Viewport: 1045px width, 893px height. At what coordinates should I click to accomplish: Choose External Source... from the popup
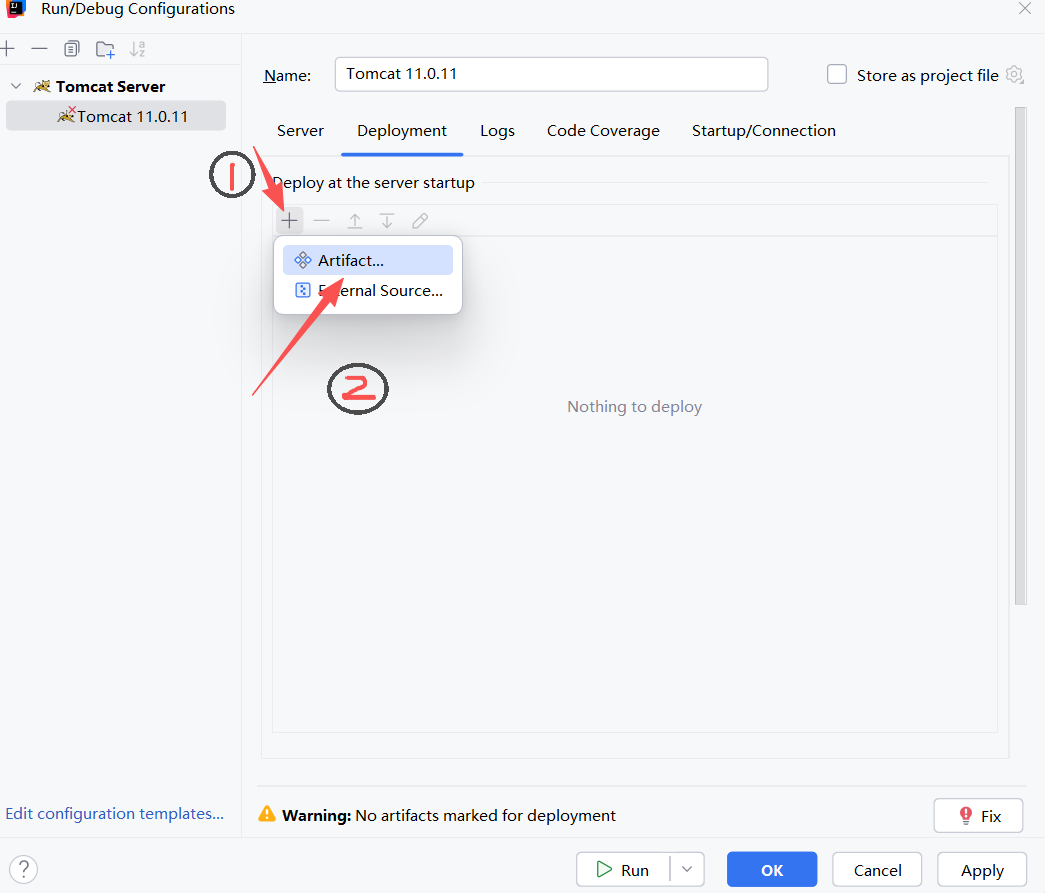[x=368, y=291]
